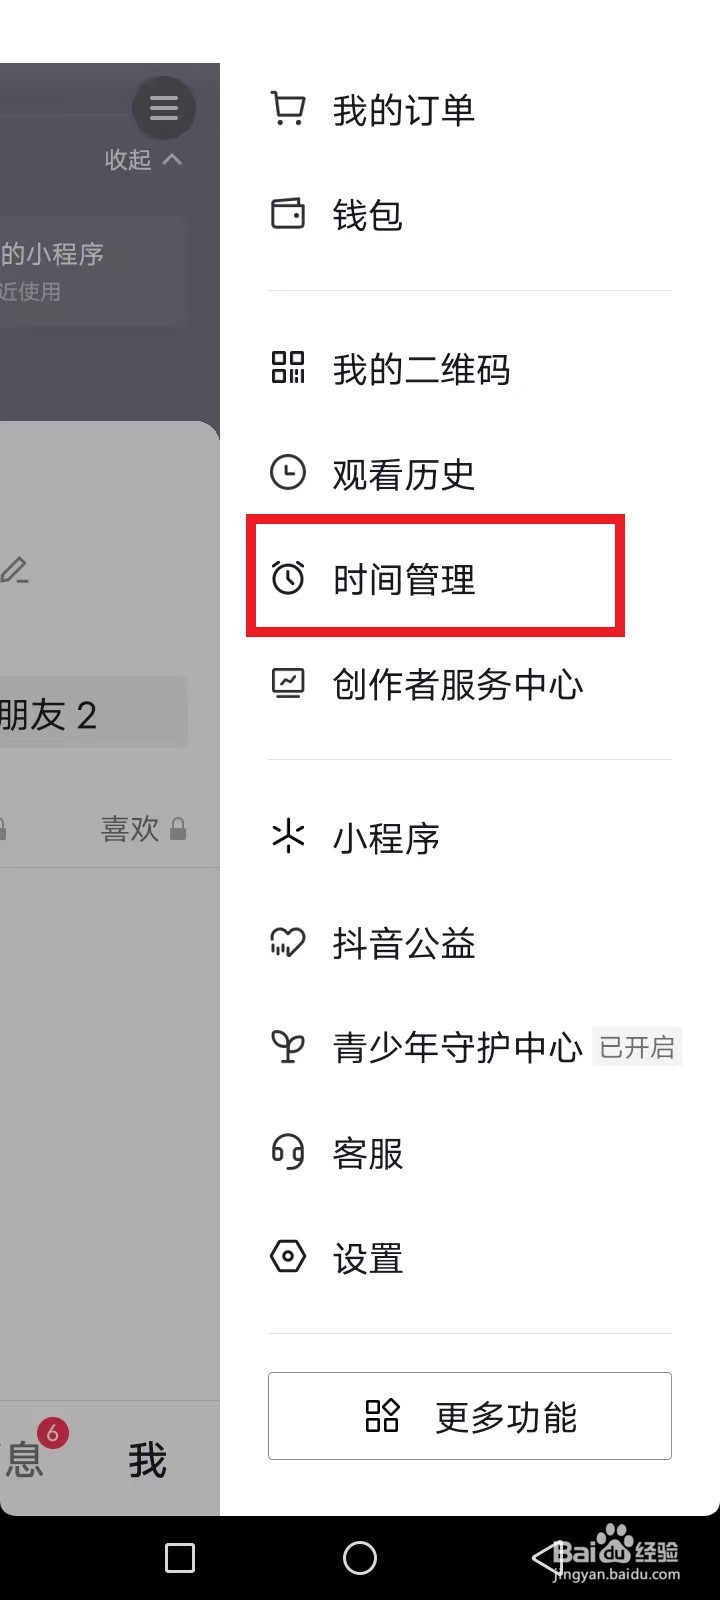The height and width of the screenshot is (1600, 720).
Task: Open 抖音公益 heart icon
Action: (288, 942)
